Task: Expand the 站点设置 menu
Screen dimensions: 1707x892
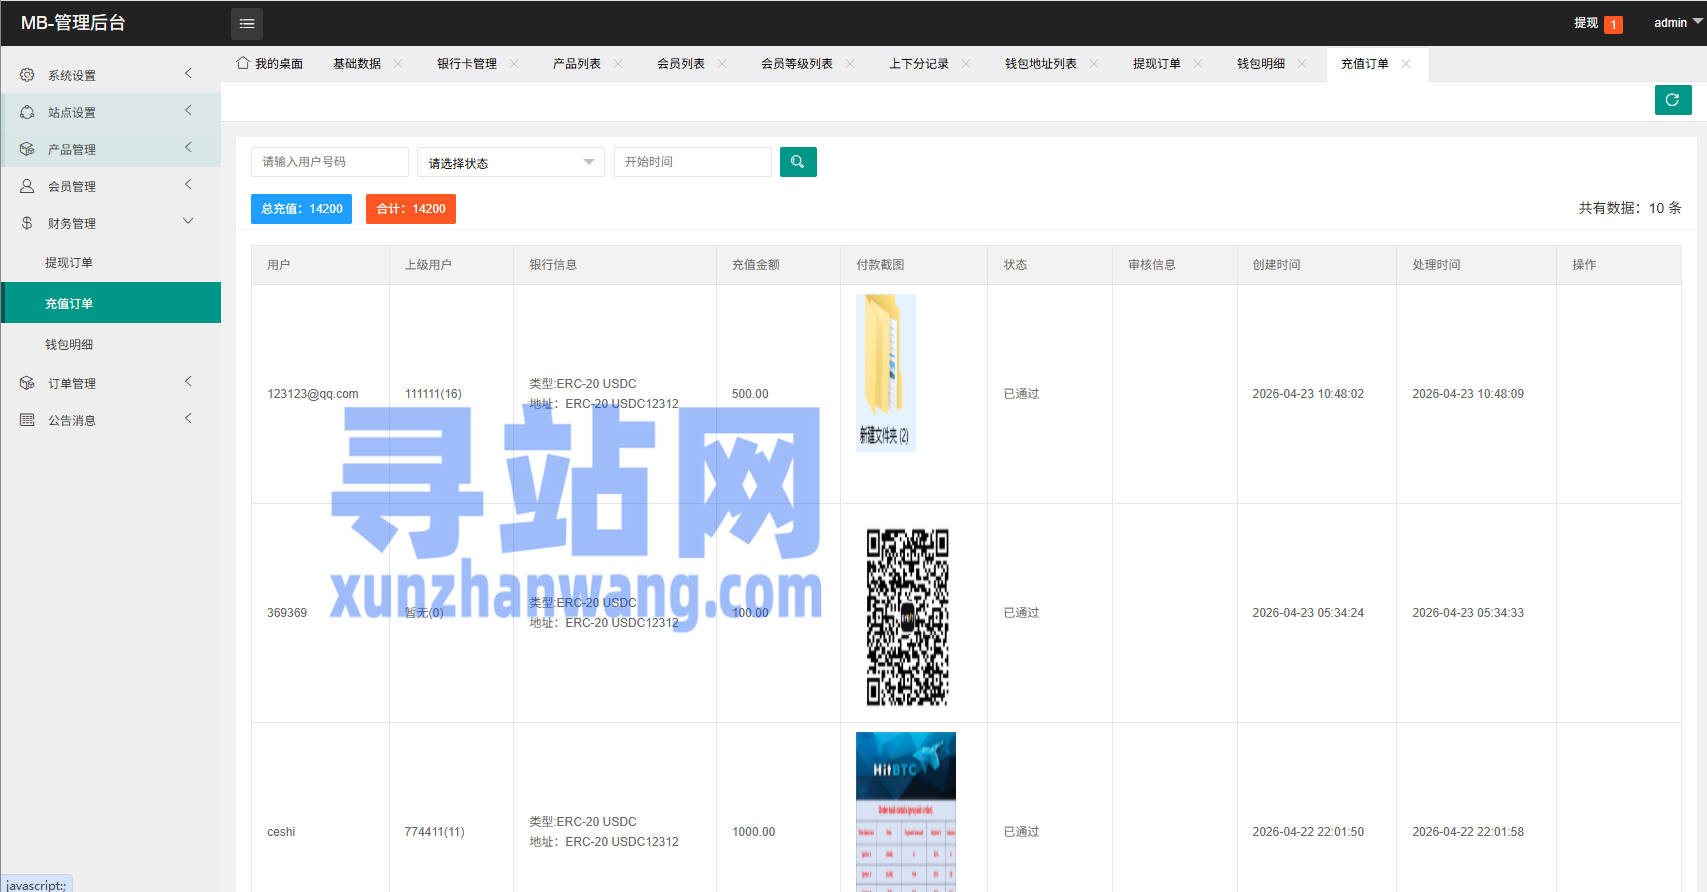Action: point(111,112)
